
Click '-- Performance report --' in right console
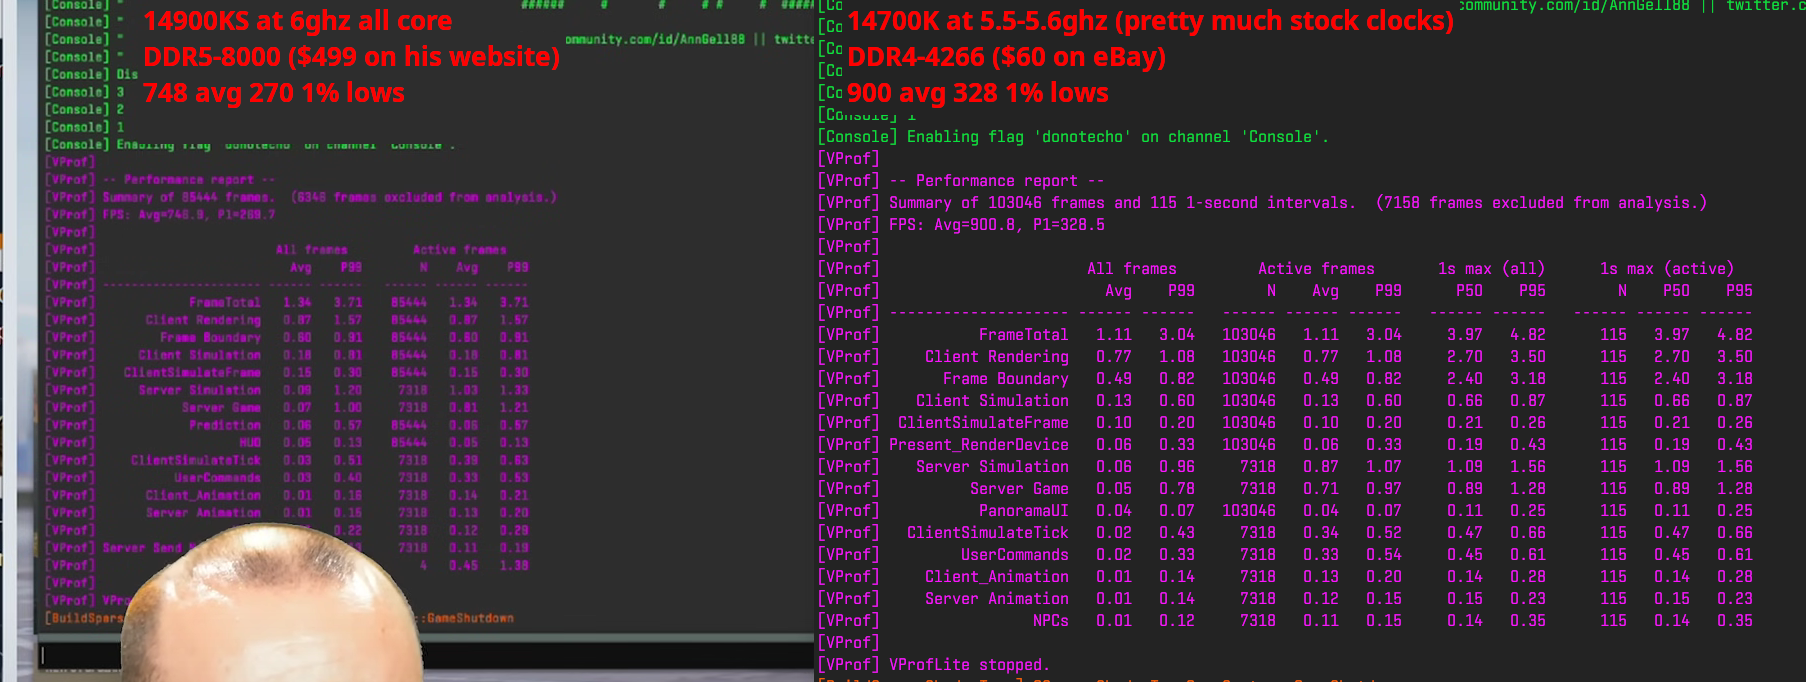click(997, 181)
